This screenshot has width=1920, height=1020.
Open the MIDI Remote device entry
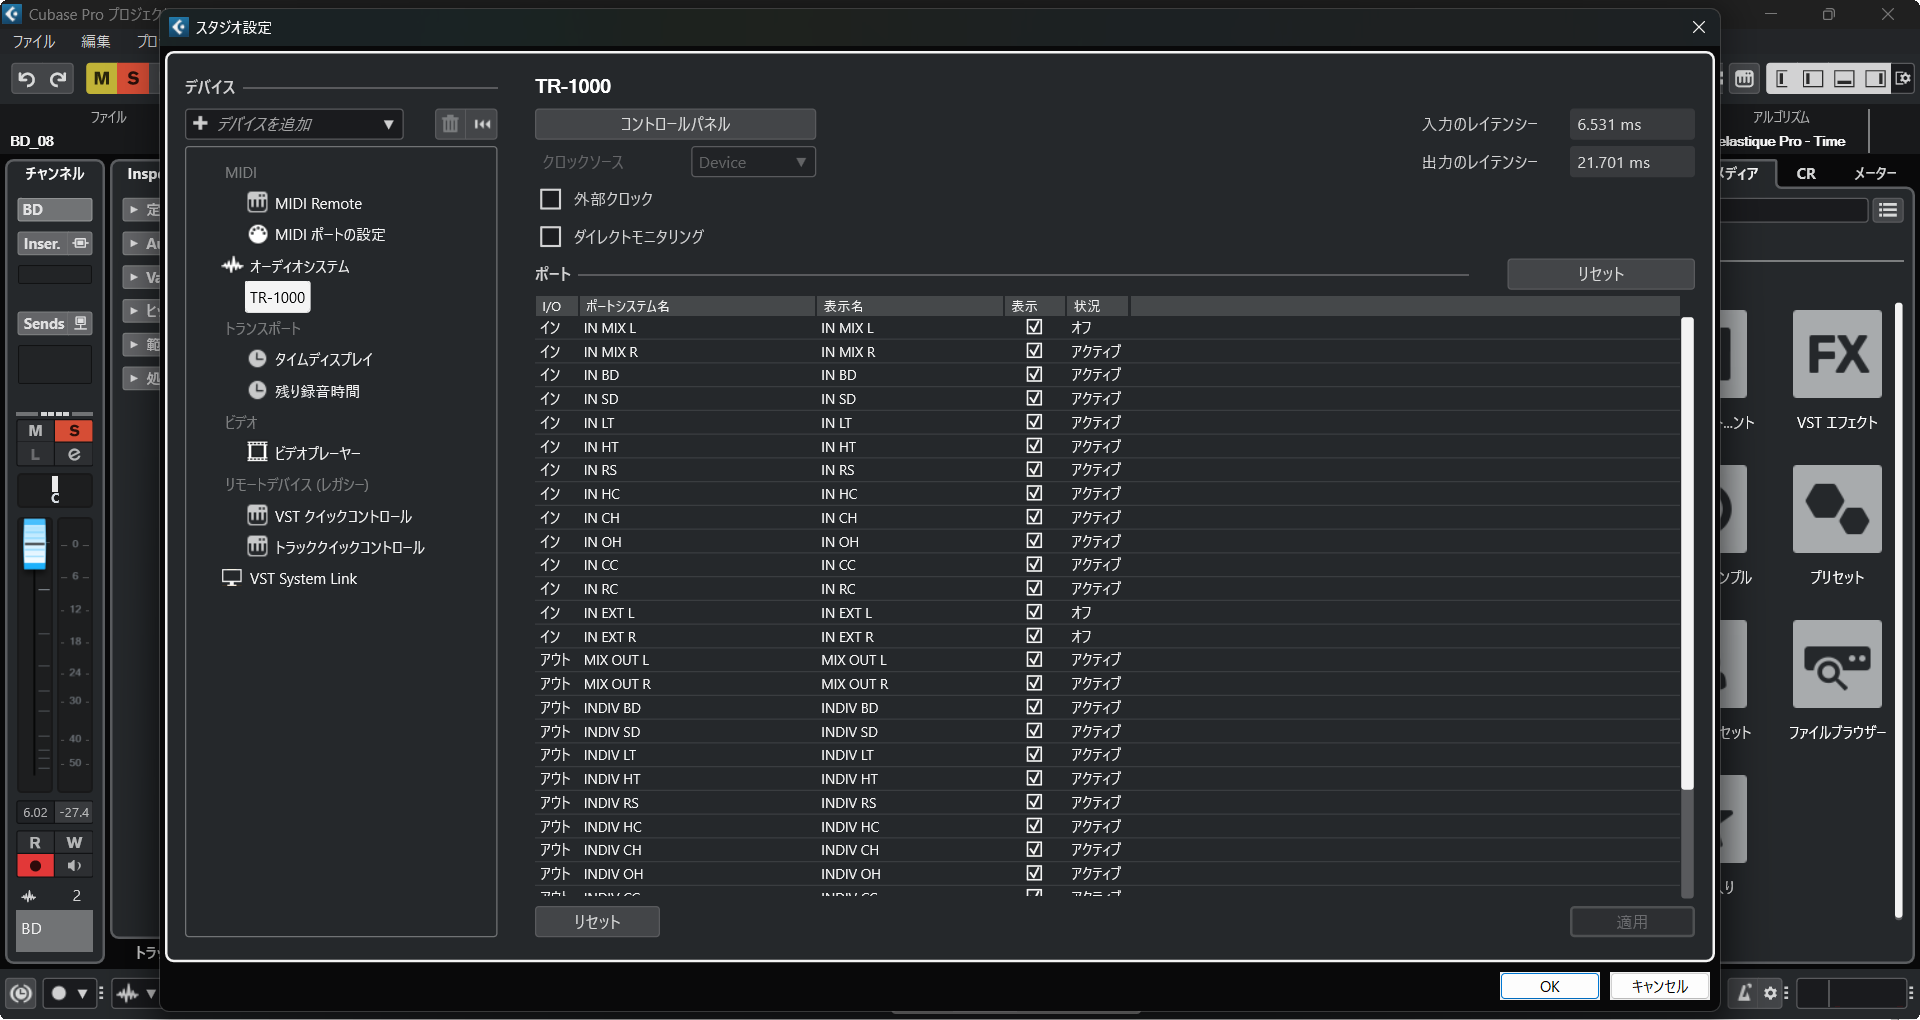pos(317,203)
